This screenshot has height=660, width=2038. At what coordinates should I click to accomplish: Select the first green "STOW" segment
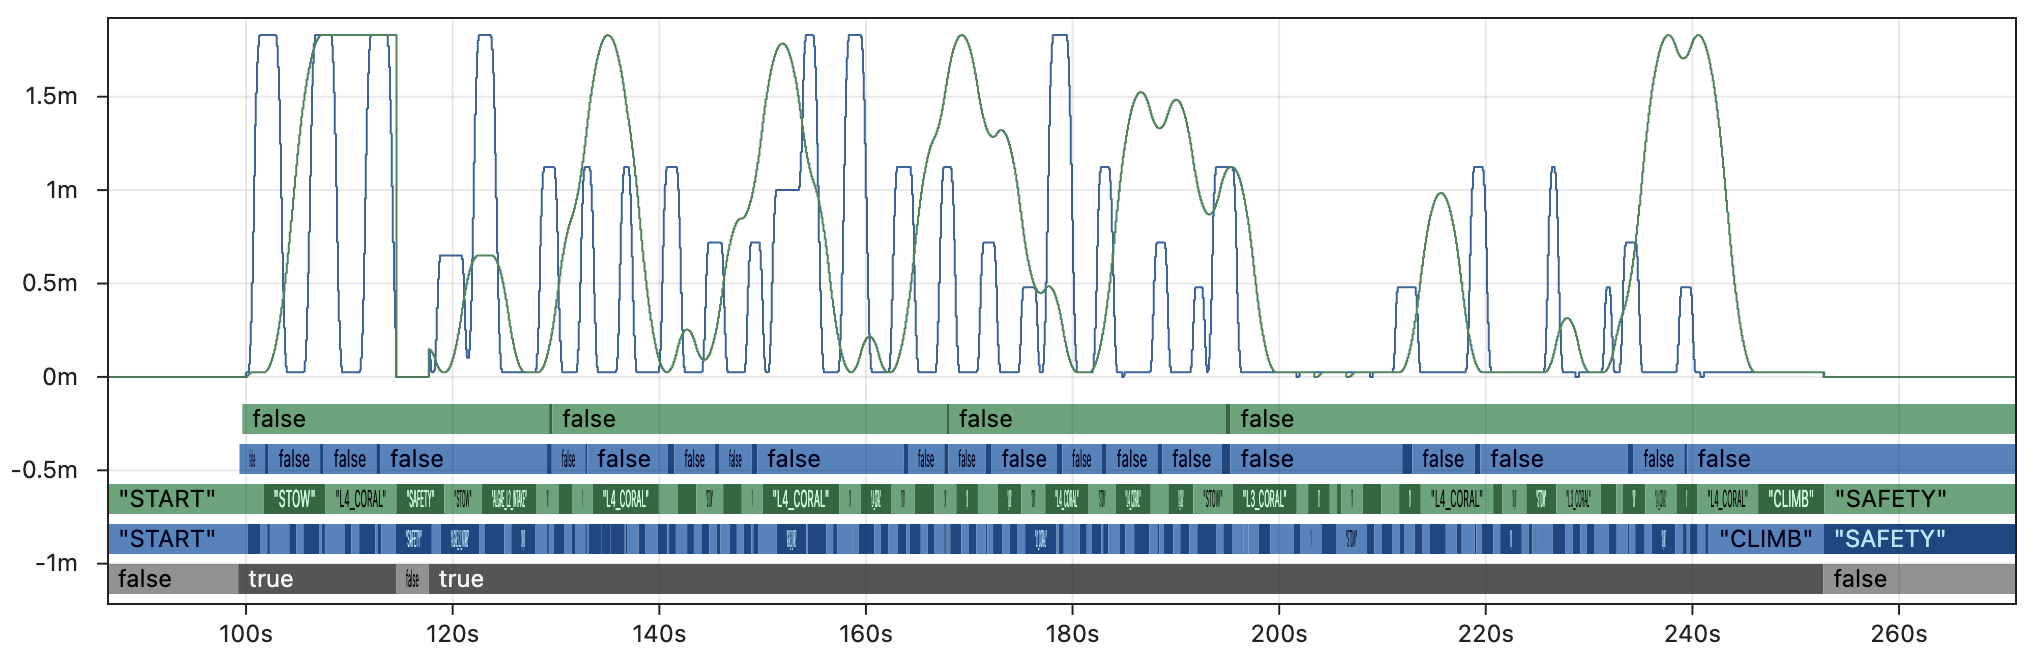pos(294,499)
